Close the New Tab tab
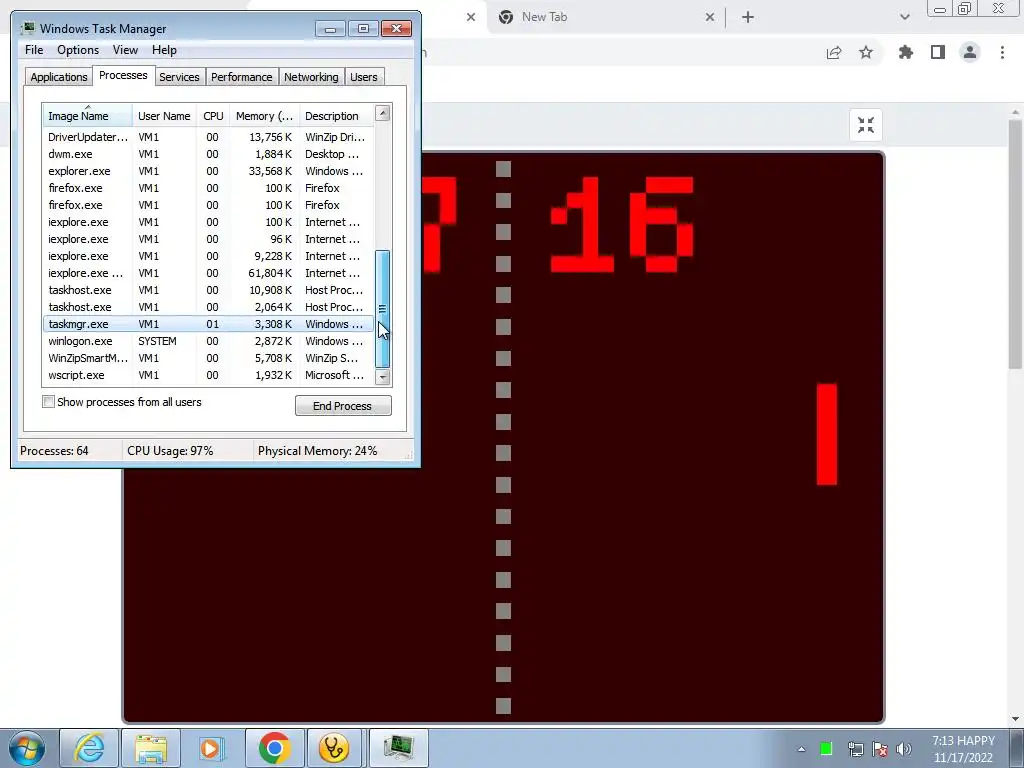1024x768 pixels. [x=710, y=17]
